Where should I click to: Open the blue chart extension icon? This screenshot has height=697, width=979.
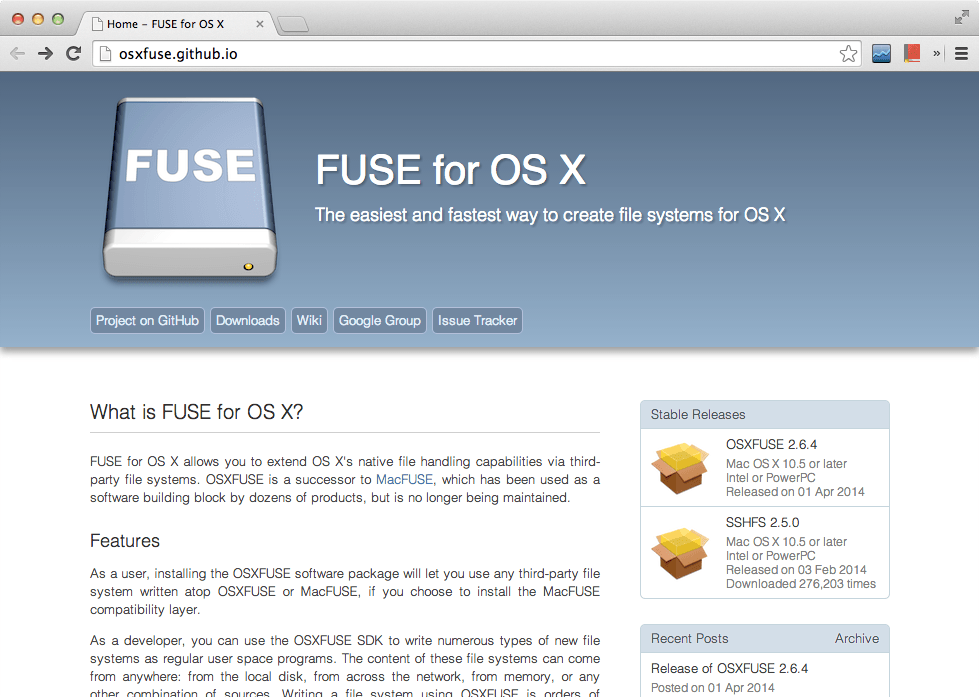pos(881,54)
